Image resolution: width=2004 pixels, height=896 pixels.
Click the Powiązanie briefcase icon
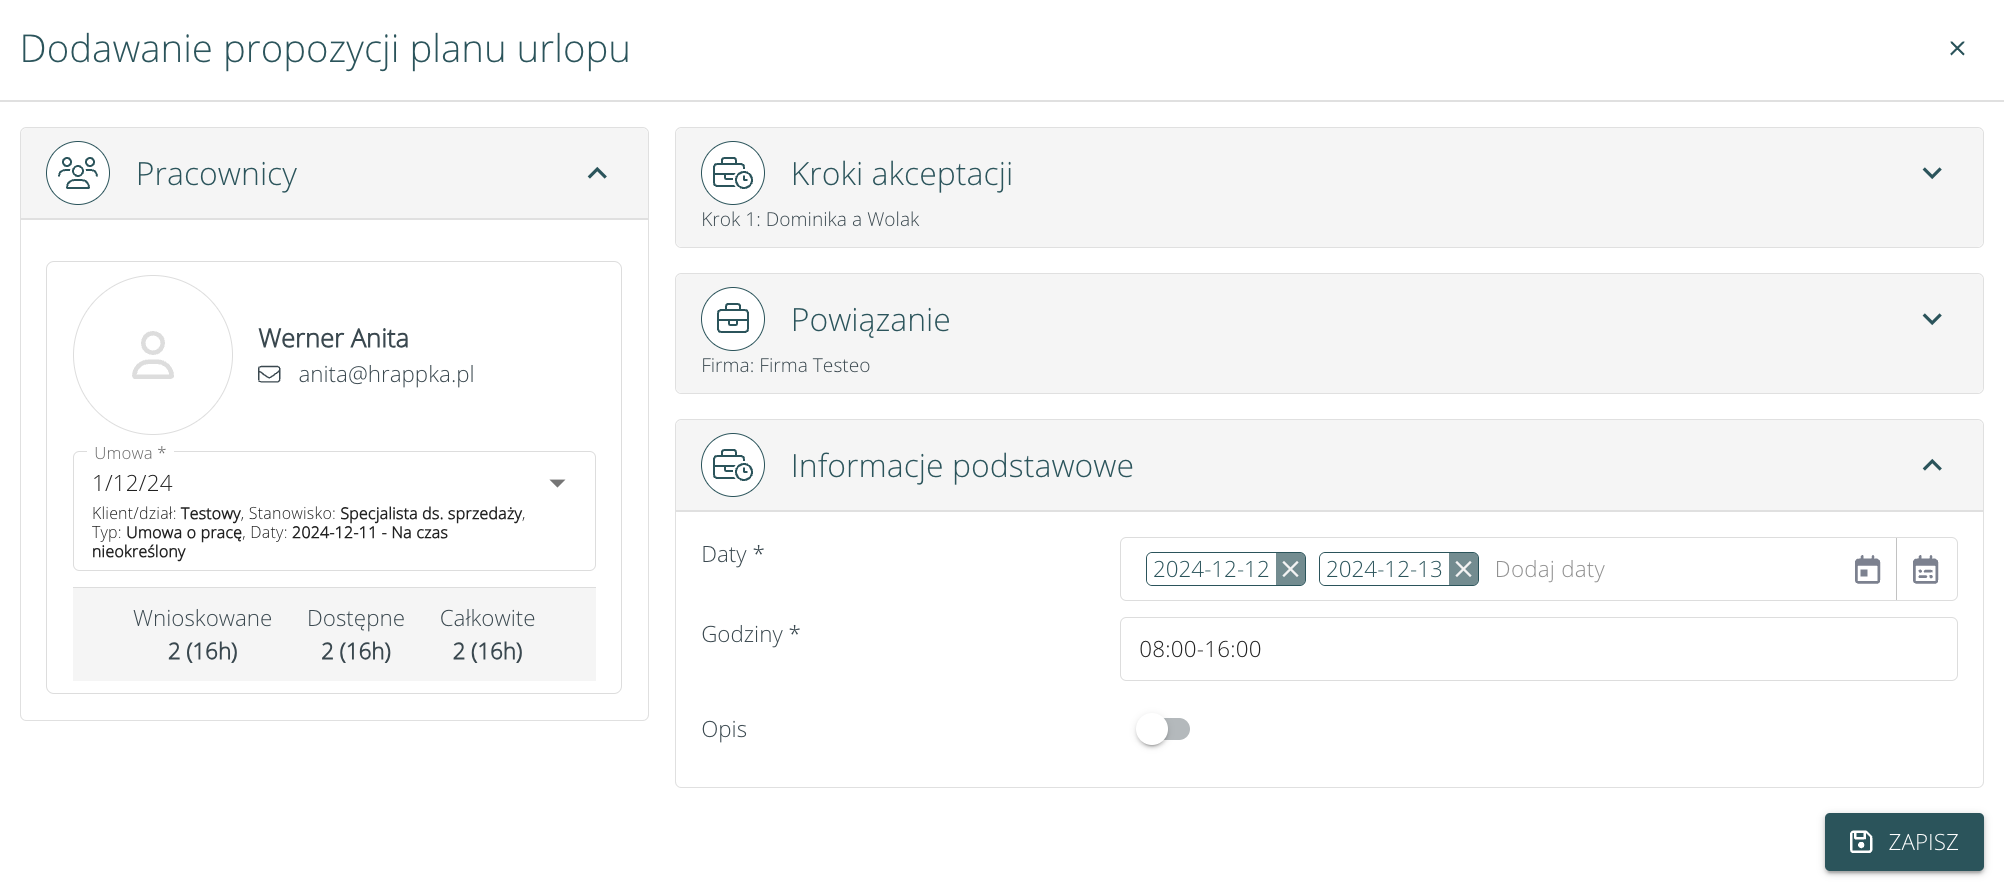(x=732, y=319)
